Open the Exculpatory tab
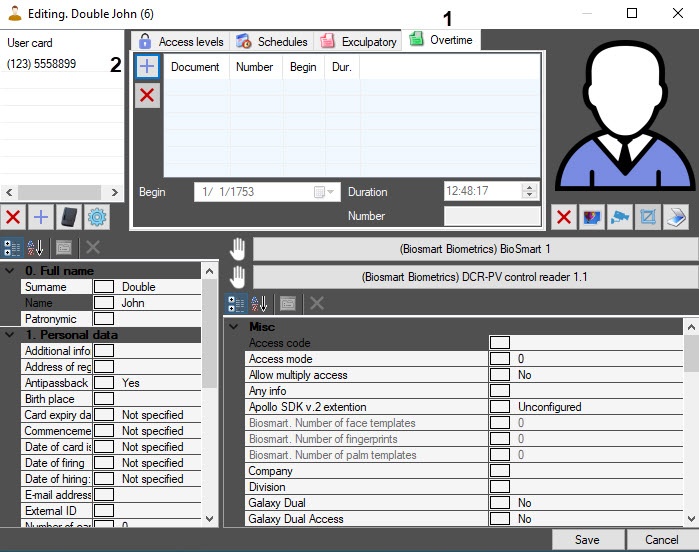The width and height of the screenshot is (699, 552). (x=358, y=41)
